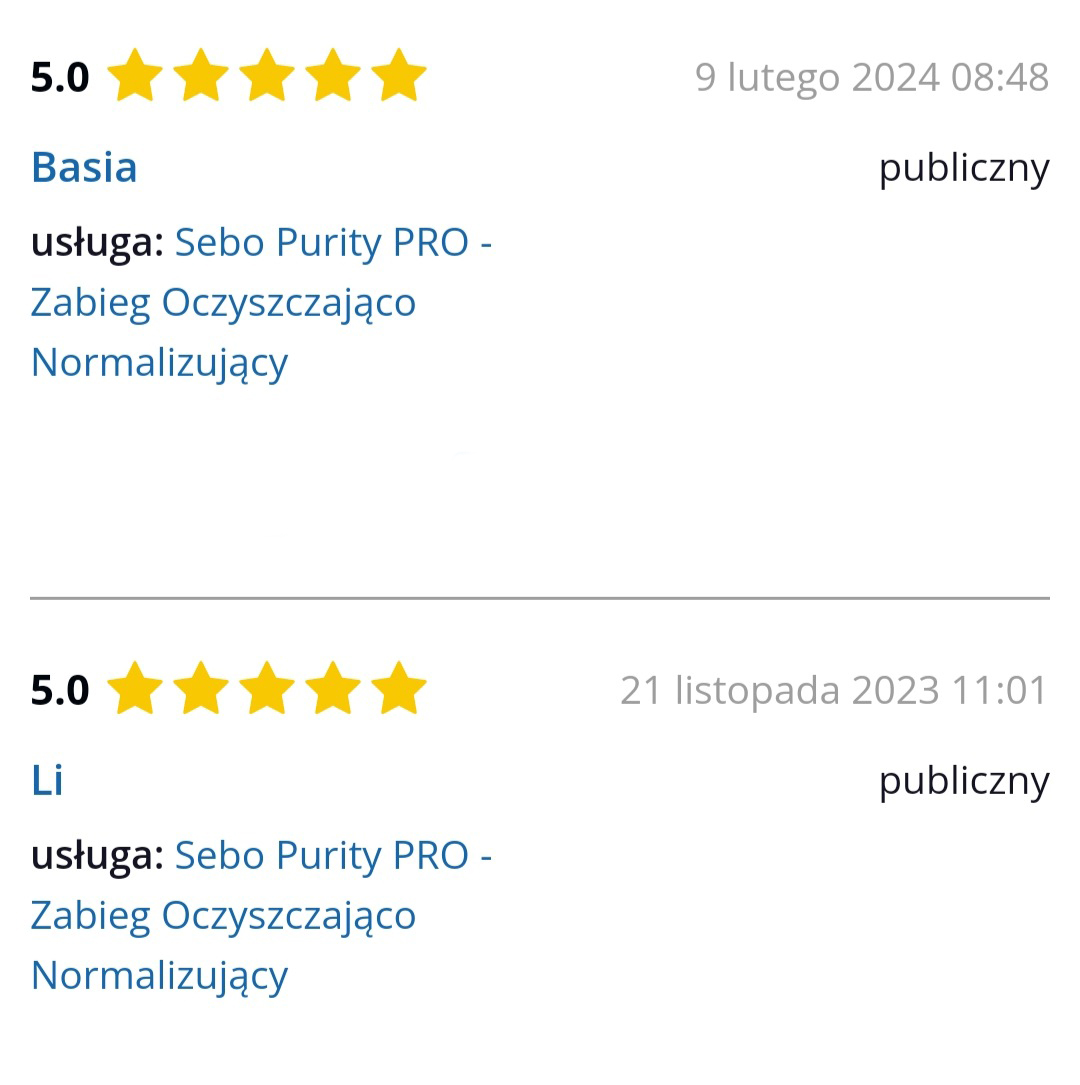Click the 5.0 rating score in Li's review
This screenshot has height=1085, width=1080.
tap(58, 689)
